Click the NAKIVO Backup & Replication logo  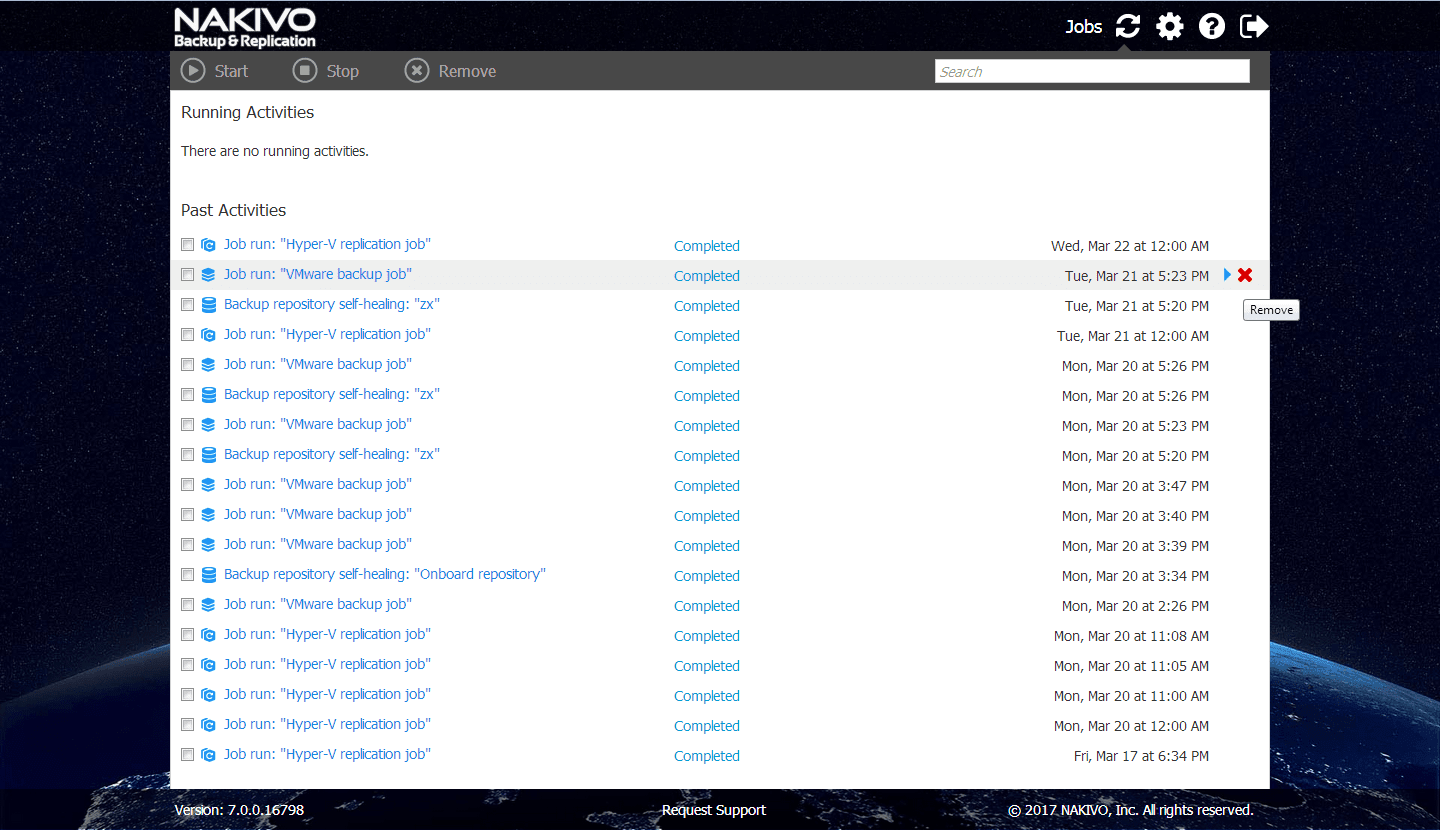point(245,28)
